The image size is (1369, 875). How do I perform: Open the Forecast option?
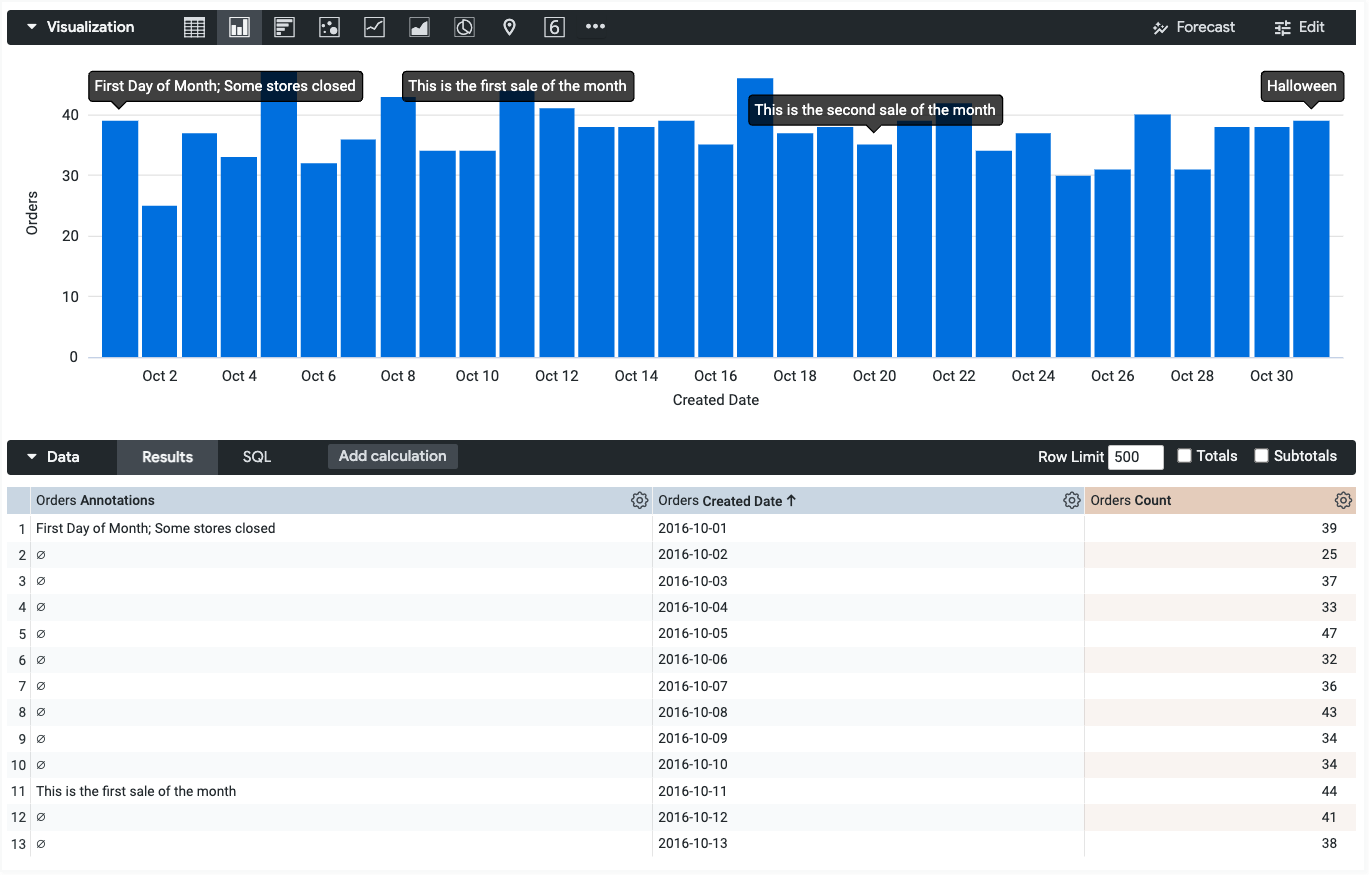1193,28
